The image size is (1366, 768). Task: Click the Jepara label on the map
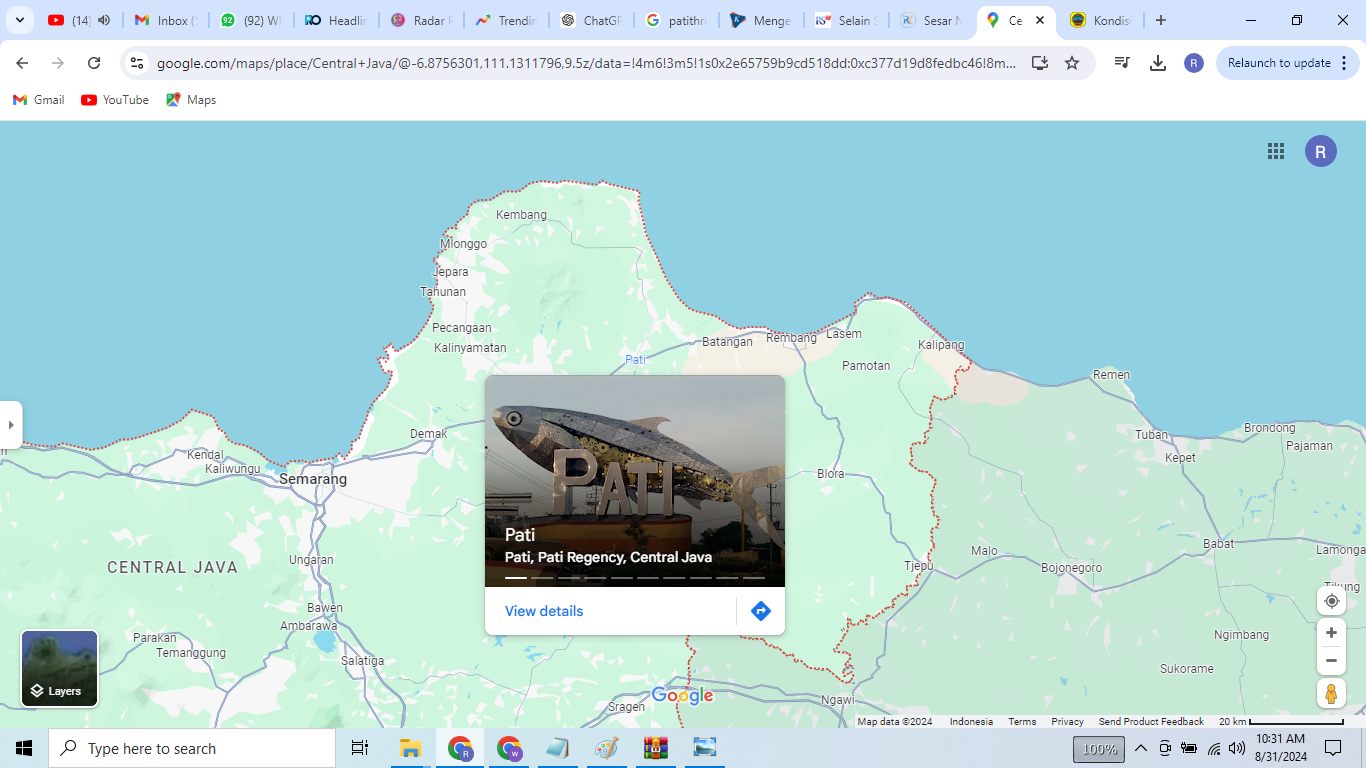coord(451,272)
